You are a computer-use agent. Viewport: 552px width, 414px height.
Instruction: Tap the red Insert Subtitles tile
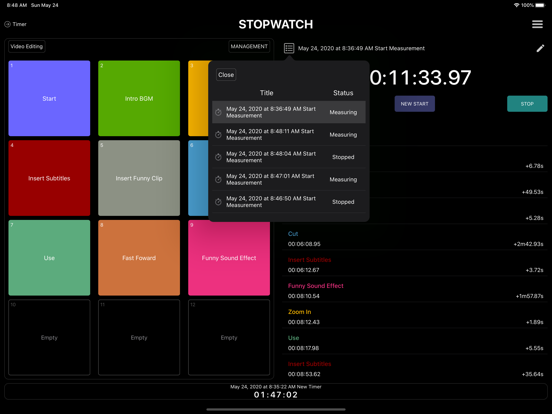(x=49, y=178)
